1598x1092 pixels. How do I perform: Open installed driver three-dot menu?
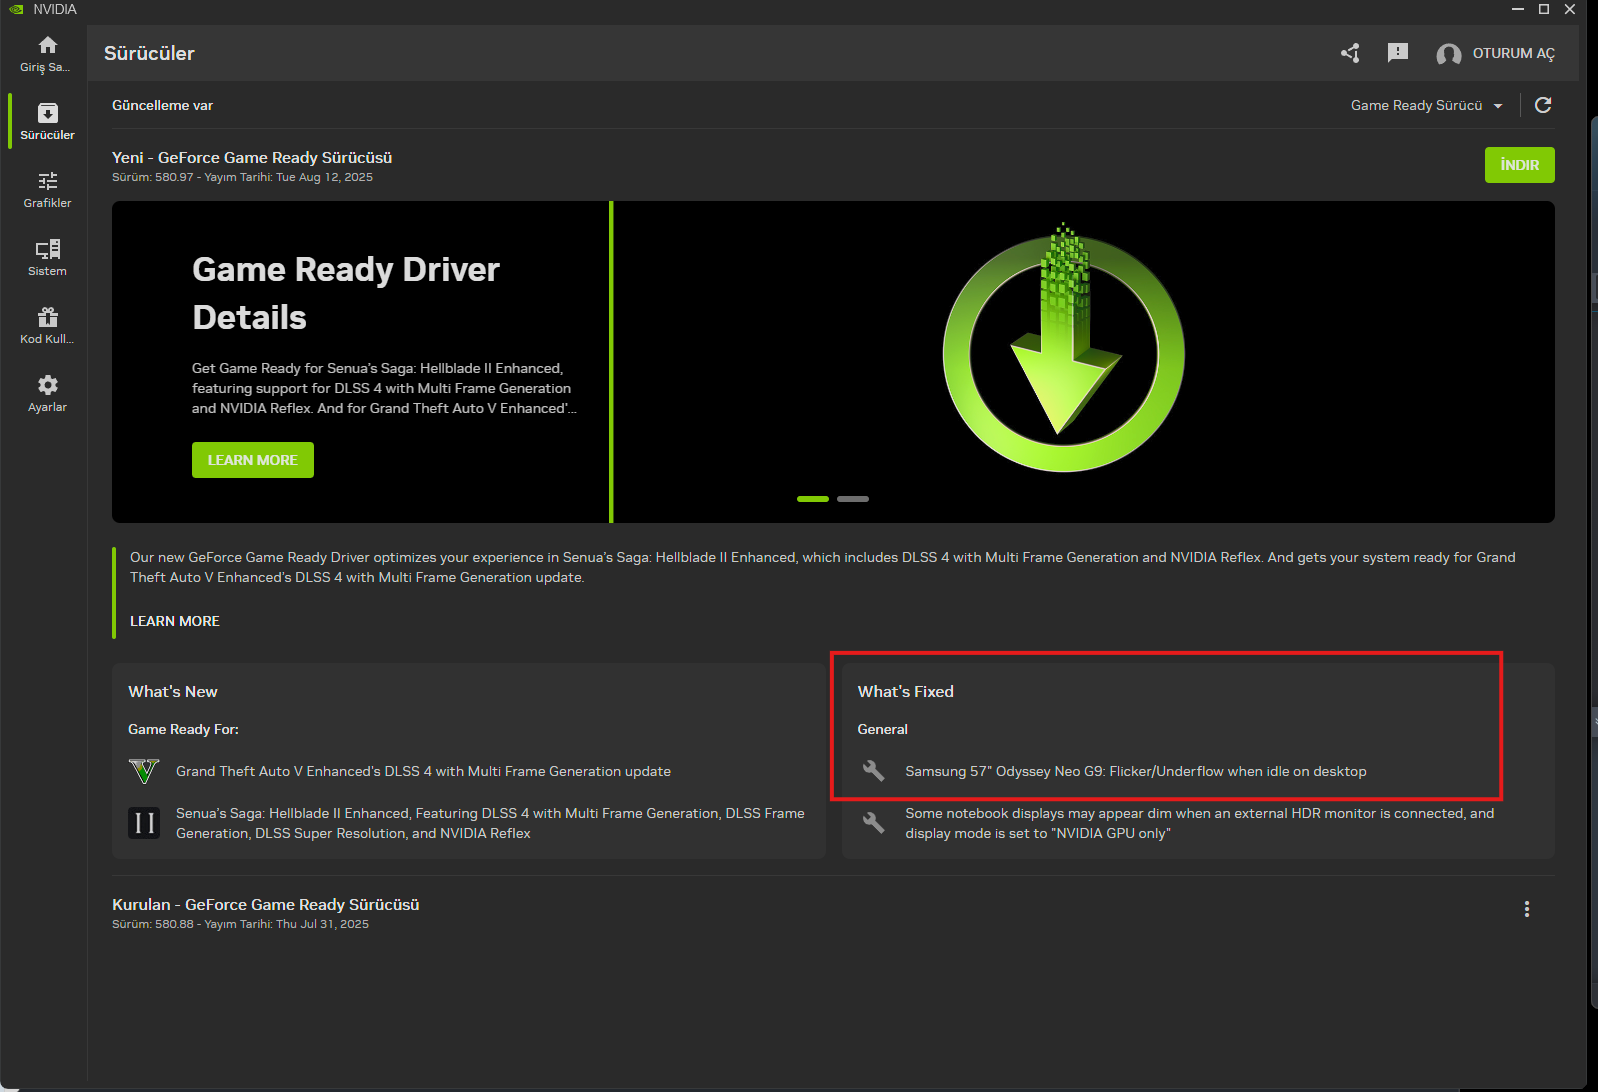click(x=1527, y=909)
